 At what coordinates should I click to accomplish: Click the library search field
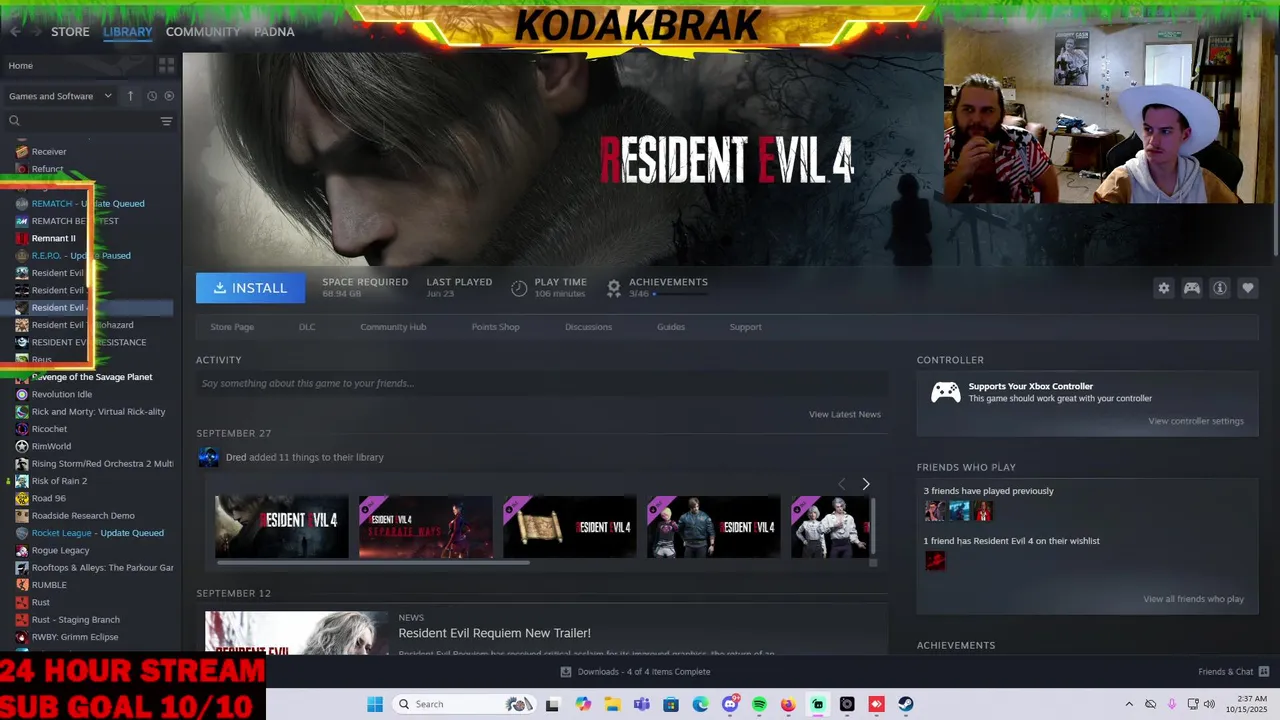tap(80, 121)
